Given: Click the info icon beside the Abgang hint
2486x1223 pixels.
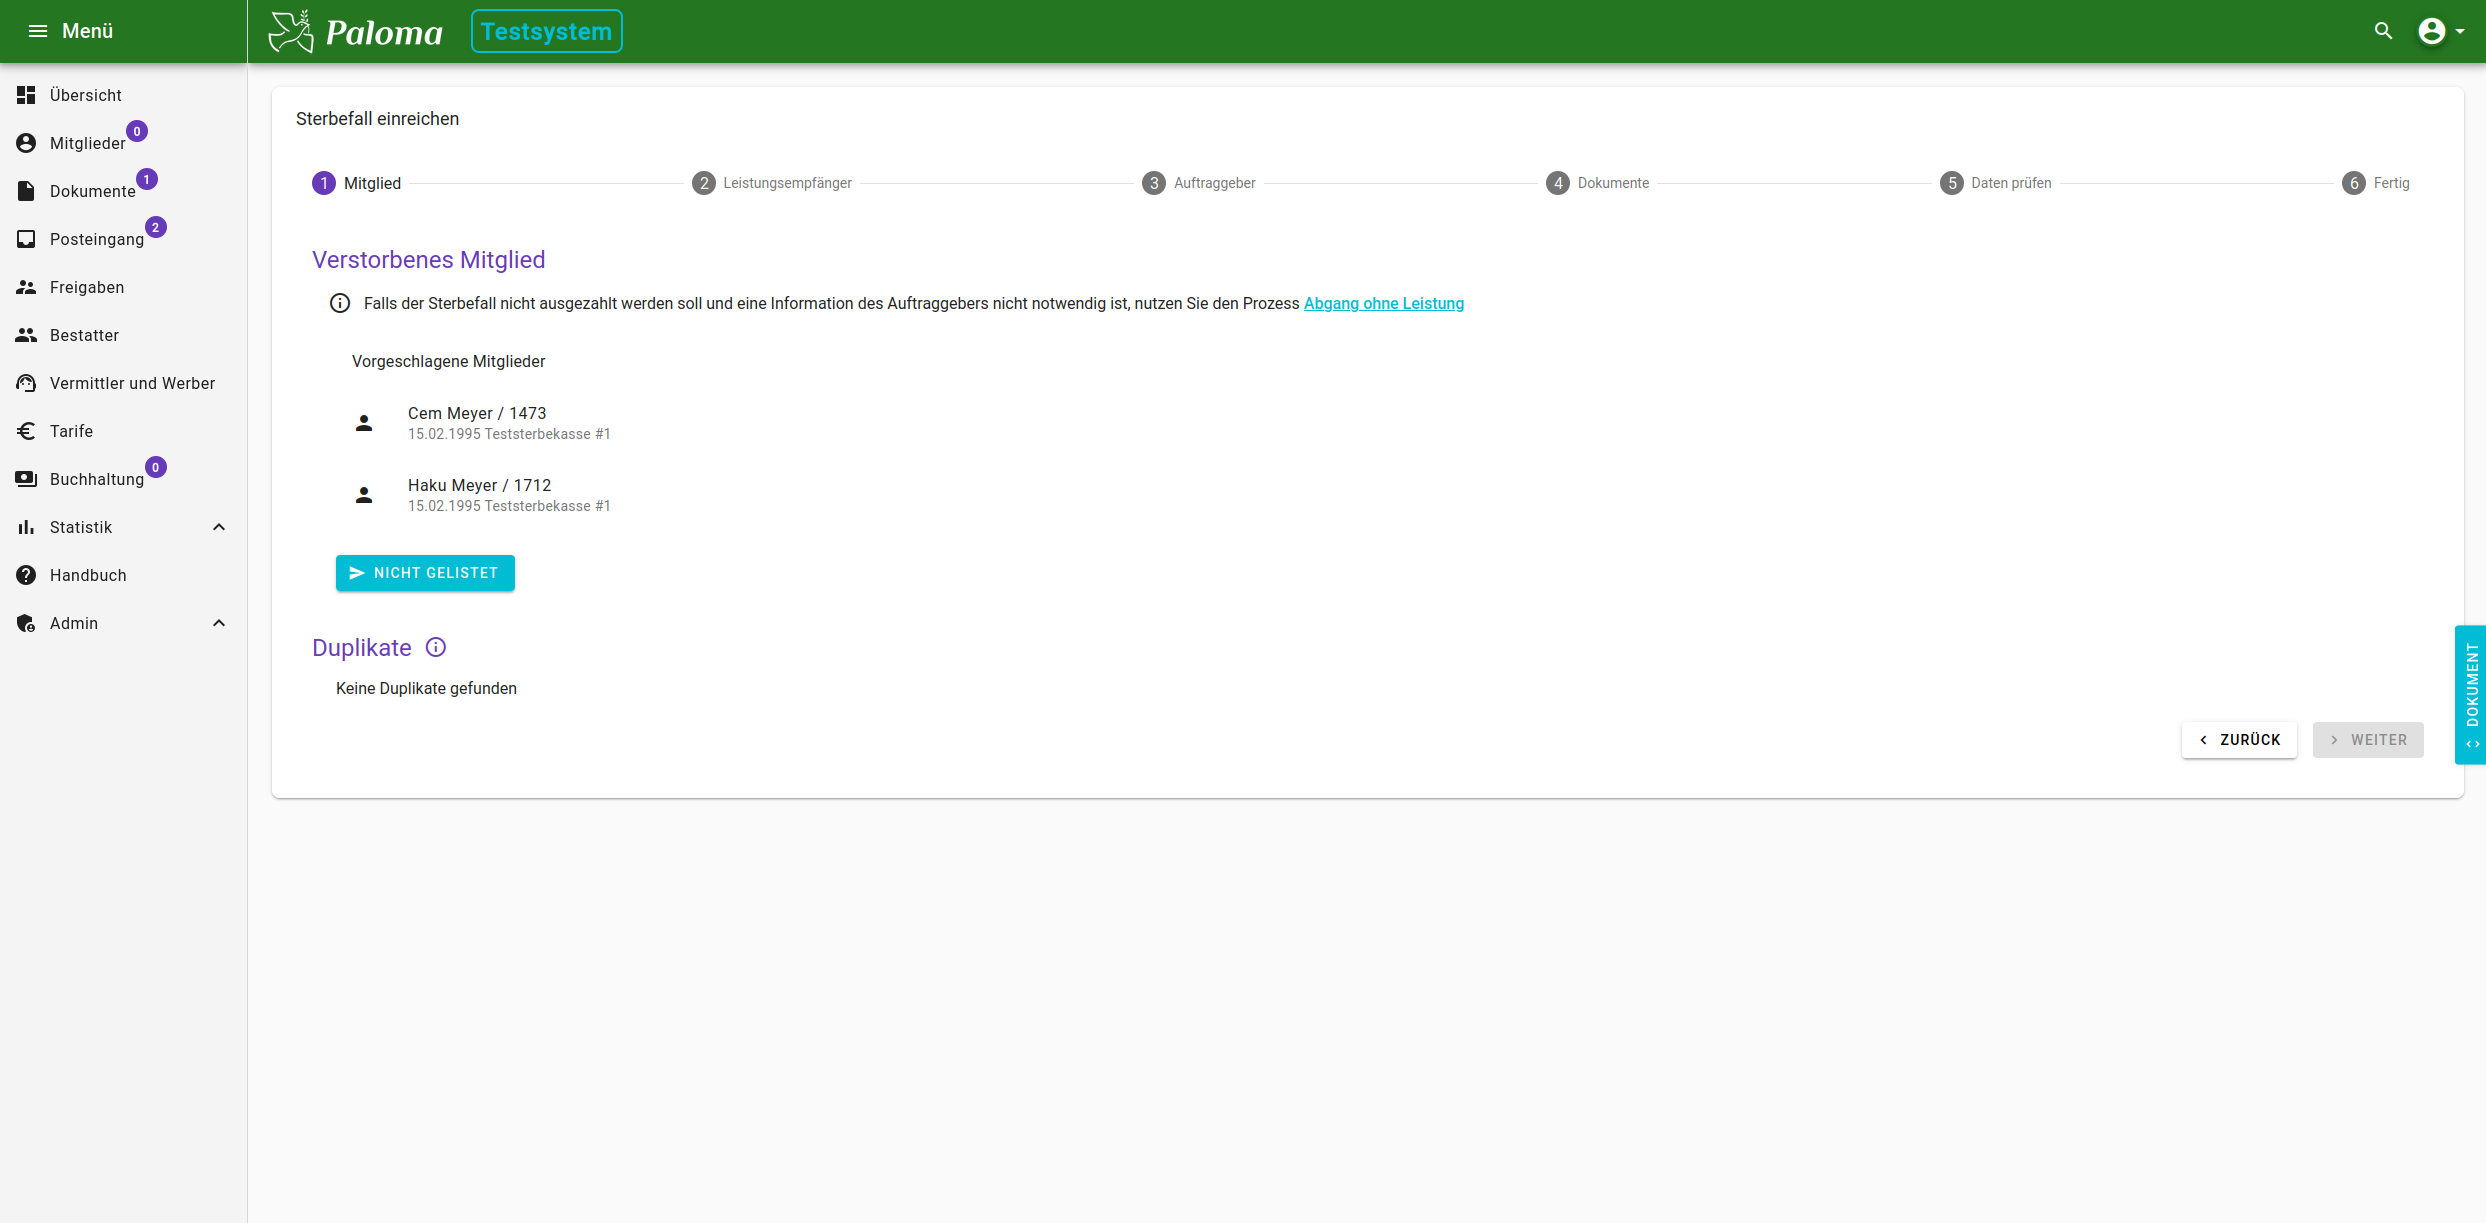Looking at the screenshot, I should click(x=340, y=303).
